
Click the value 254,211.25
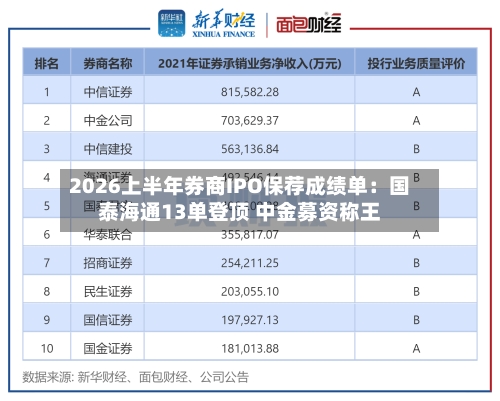point(250,263)
